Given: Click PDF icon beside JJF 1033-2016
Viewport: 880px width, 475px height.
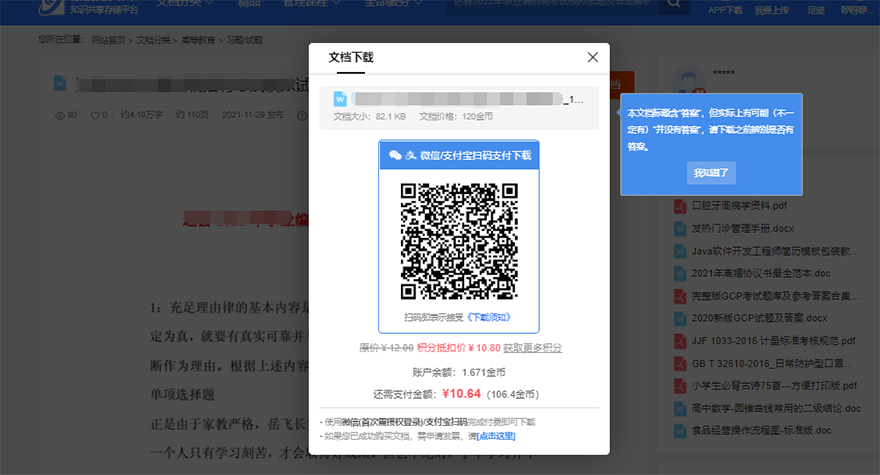Looking at the screenshot, I should click(x=680, y=341).
